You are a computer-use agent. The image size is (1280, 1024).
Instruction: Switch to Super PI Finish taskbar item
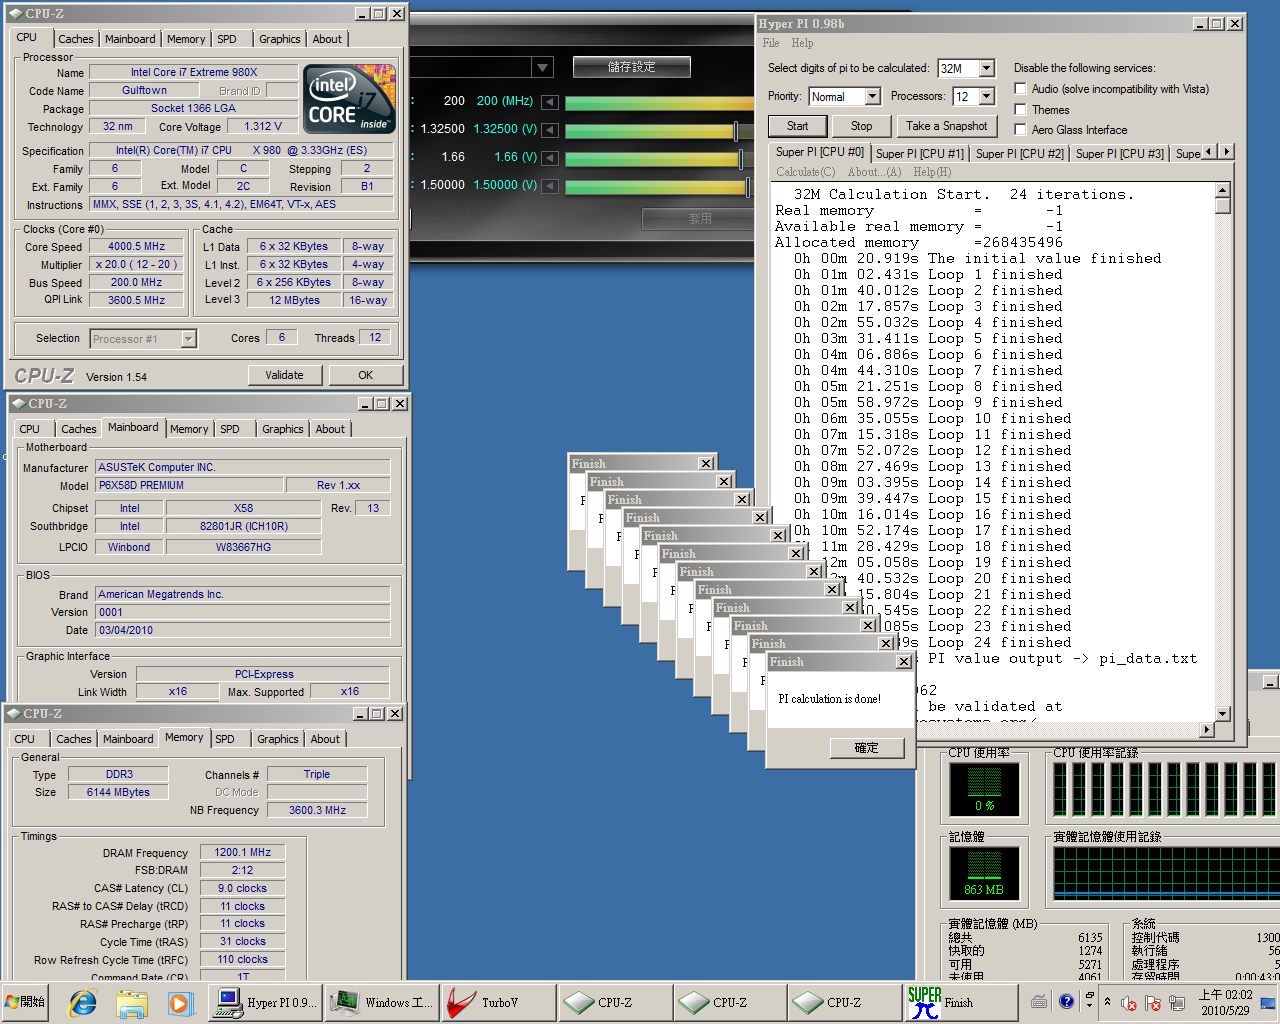pyautogui.click(x=960, y=1002)
